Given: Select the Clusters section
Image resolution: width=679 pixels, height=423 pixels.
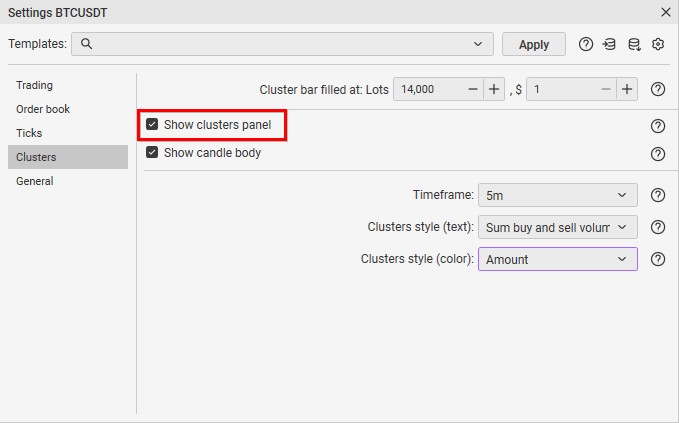Looking at the screenshot, I should tap(68, 157).
